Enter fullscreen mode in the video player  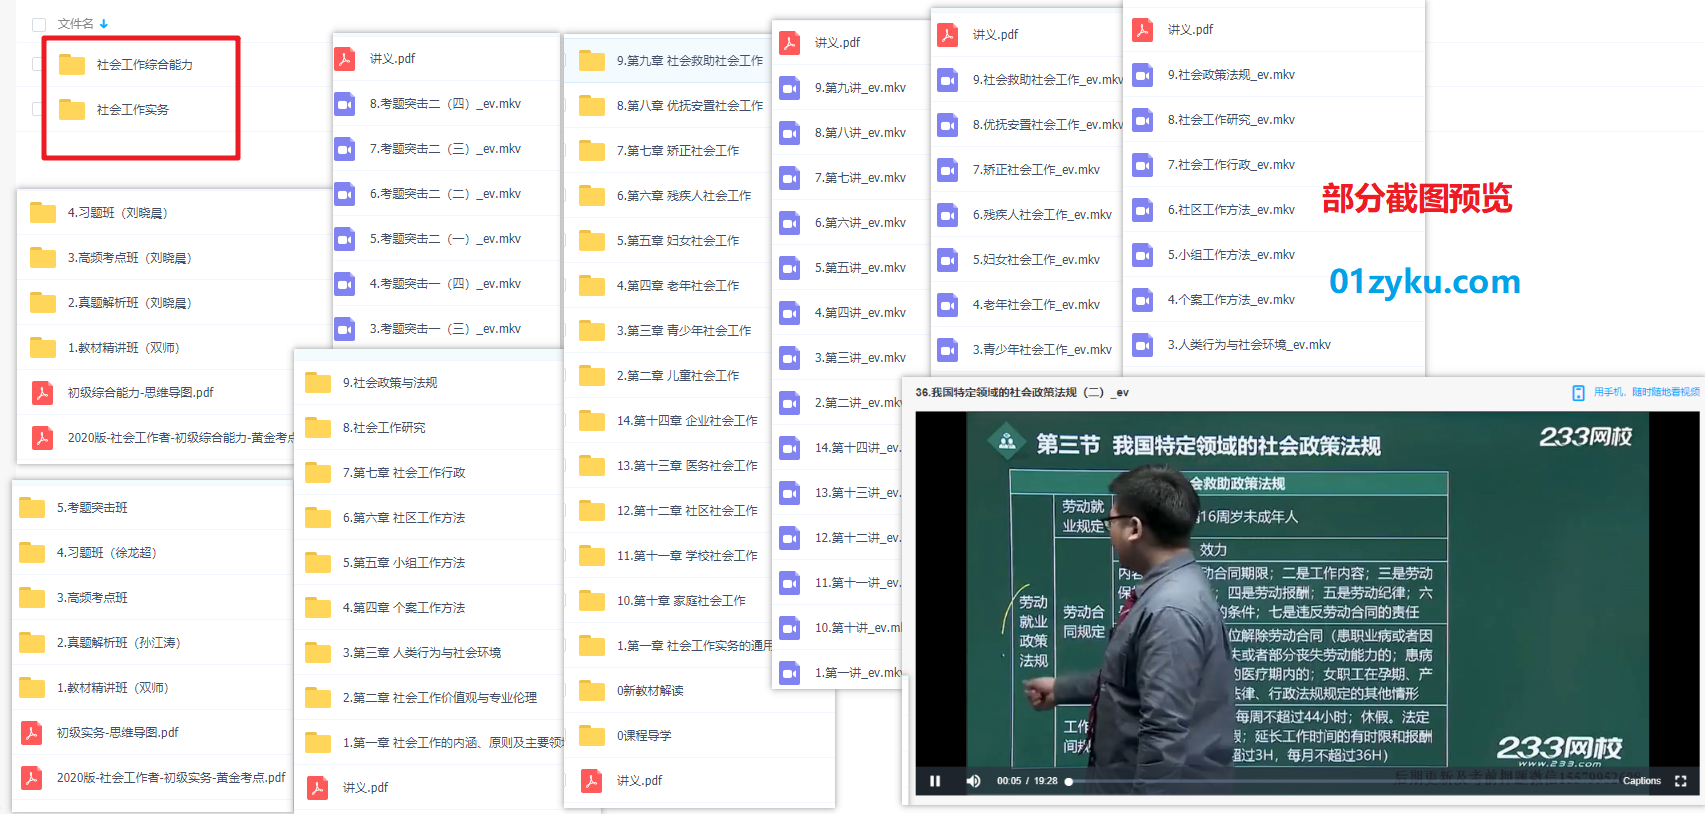coord(1681,781)
